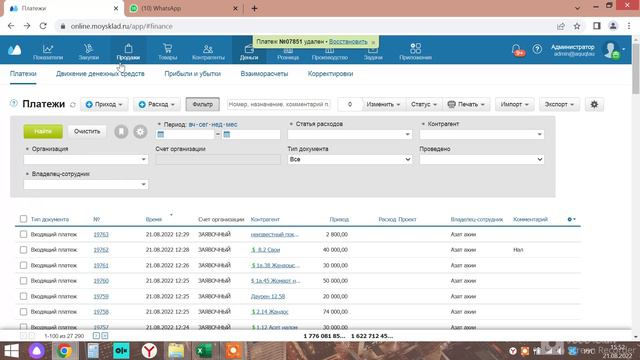Expand the Приход dropdown button
The width and height of the screenshot is (640, 360).
(x=104, y=104)
